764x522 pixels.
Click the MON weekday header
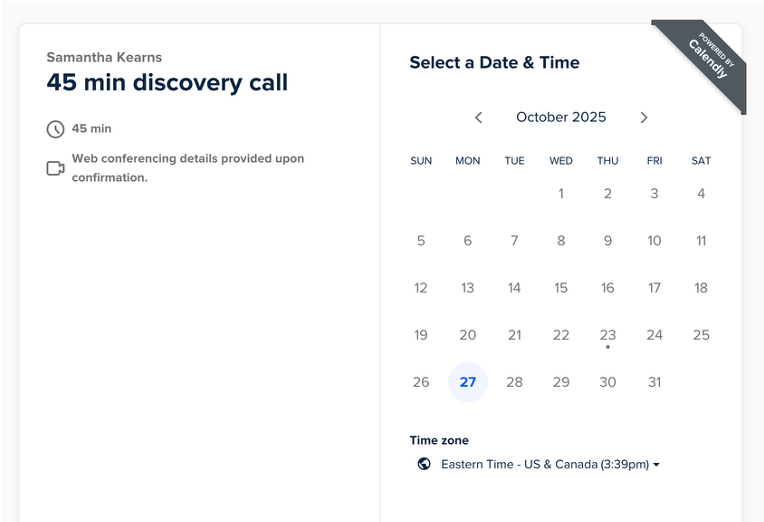tap(468, 161)
